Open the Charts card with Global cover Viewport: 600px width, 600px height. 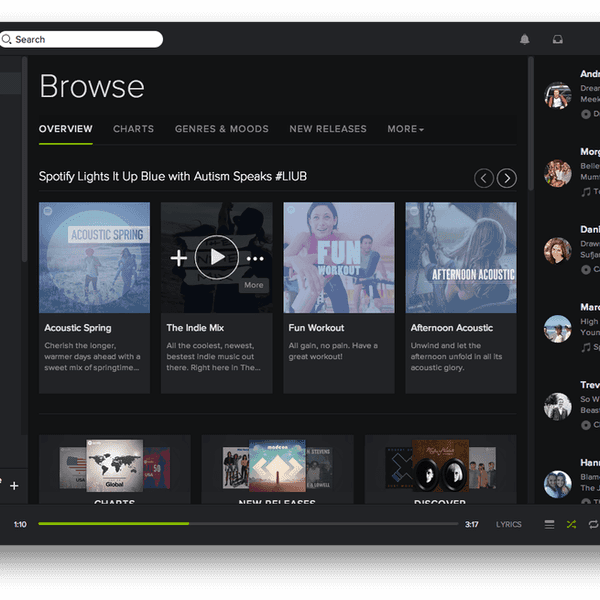(115, 469)
